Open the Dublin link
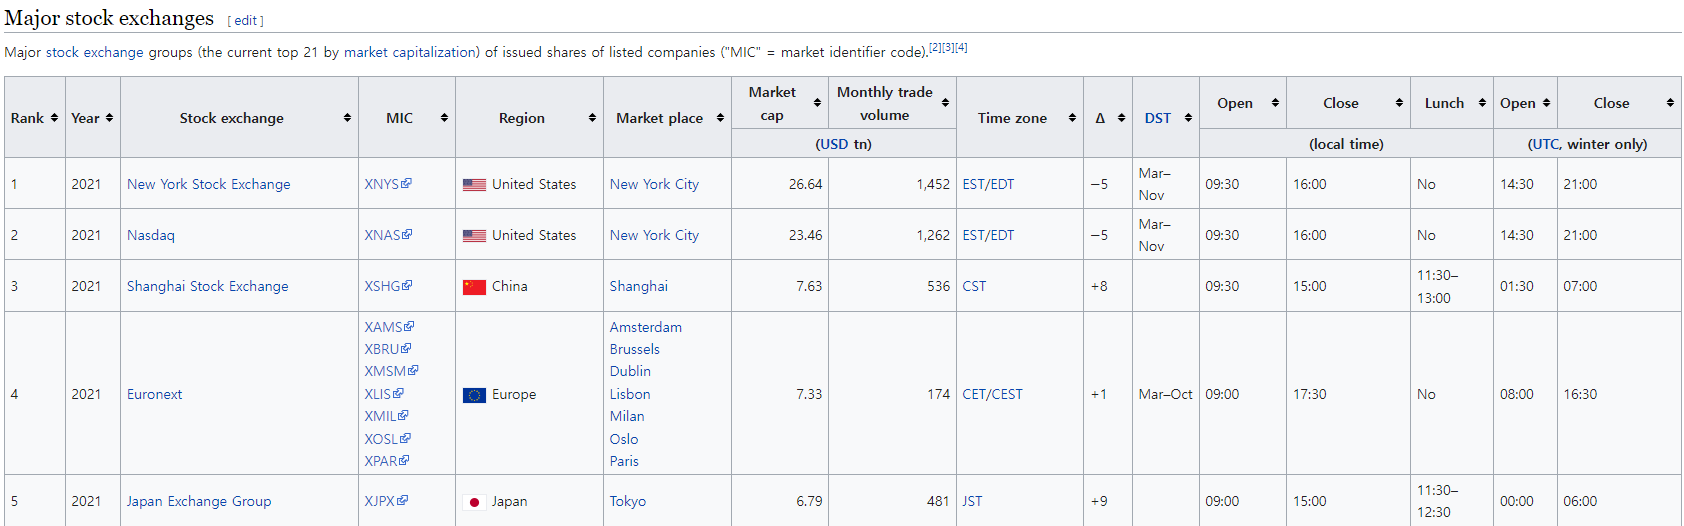The image size is (1684, 526). pyautogui.click(x=631, y=371)
